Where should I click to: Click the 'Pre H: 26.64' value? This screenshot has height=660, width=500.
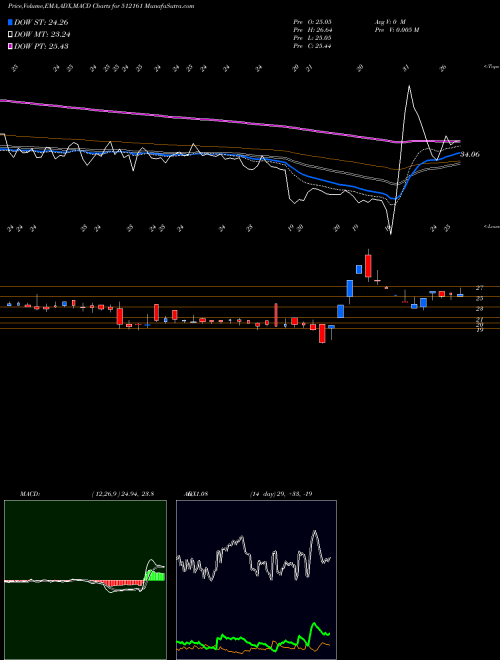pyautogui.click(x=312, y=30)
